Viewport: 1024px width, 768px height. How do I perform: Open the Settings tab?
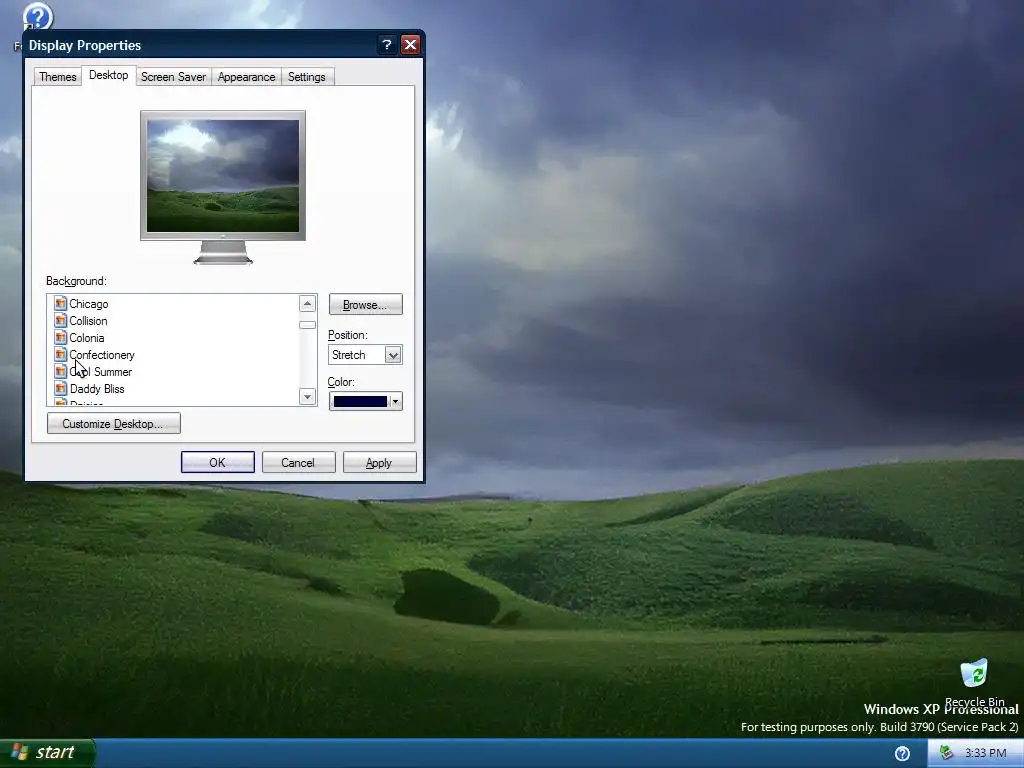pos(306,77)
